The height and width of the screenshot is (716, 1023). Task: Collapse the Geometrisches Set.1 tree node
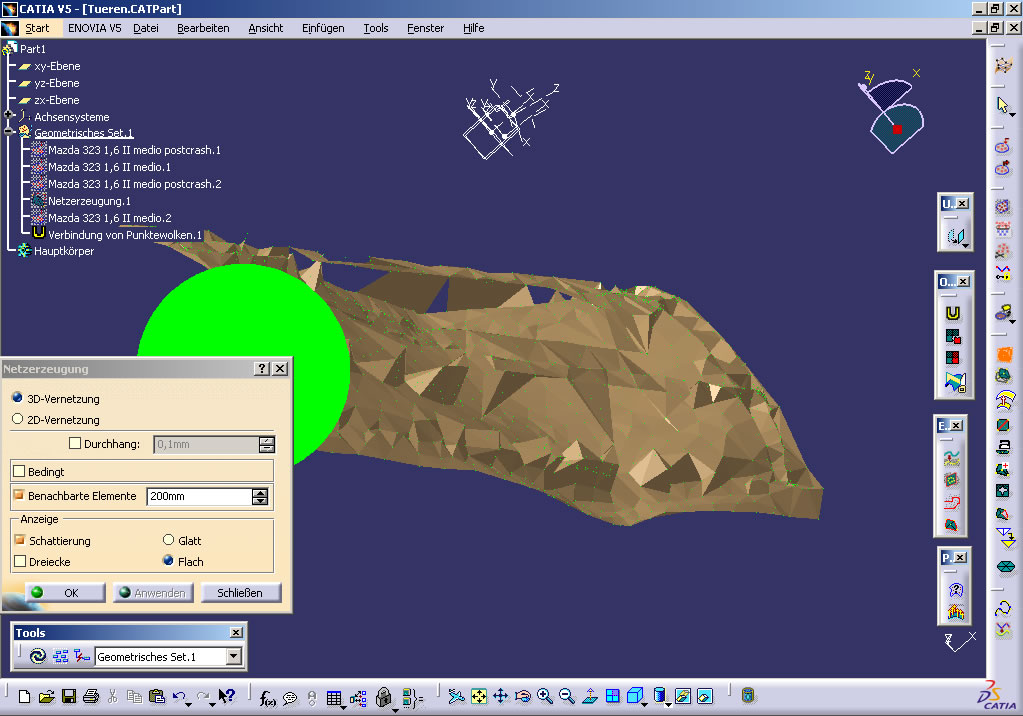point(8,132)
